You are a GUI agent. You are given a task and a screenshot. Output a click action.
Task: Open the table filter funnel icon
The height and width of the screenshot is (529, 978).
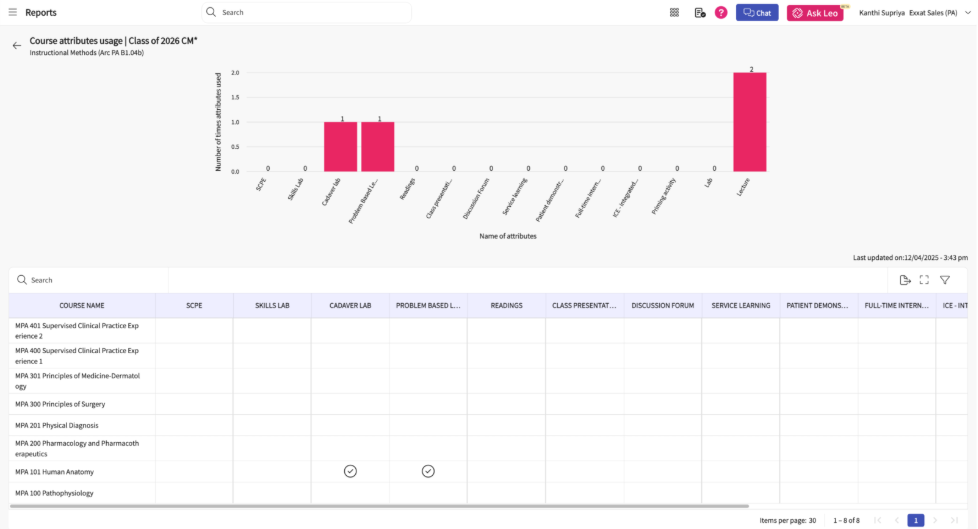[945, 280]
